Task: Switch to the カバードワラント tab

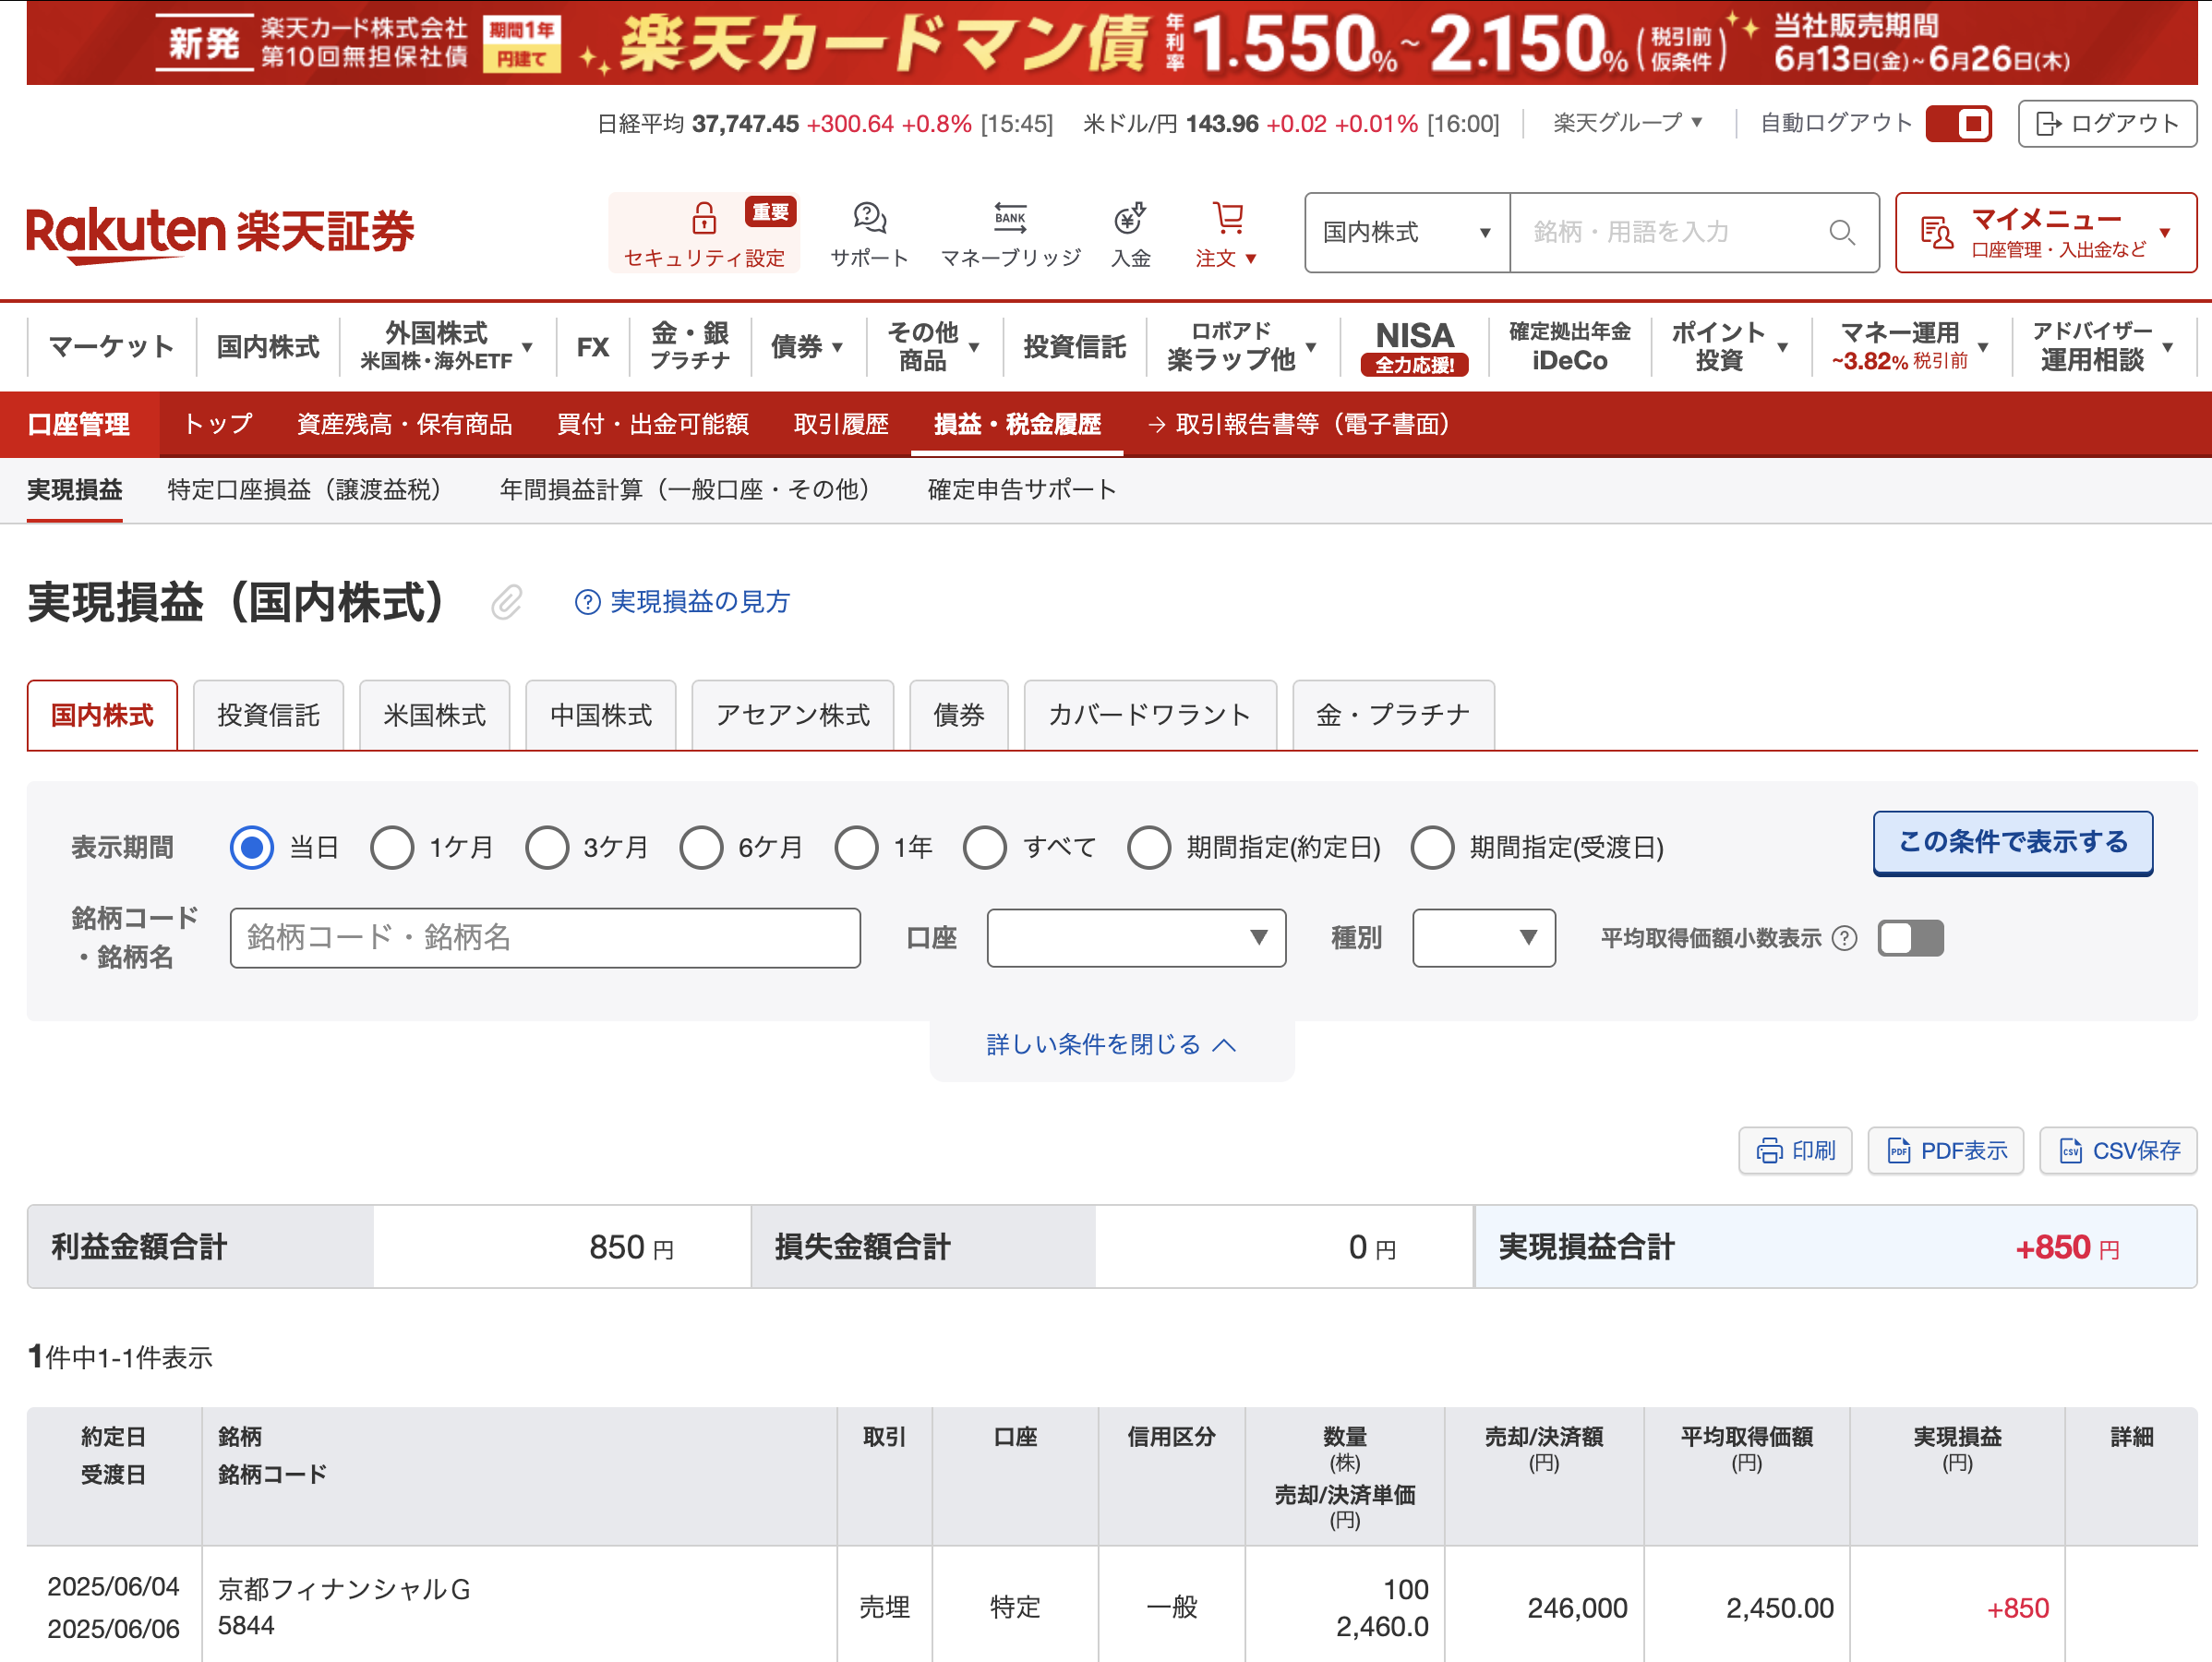Action: (x=1150, y=715)
